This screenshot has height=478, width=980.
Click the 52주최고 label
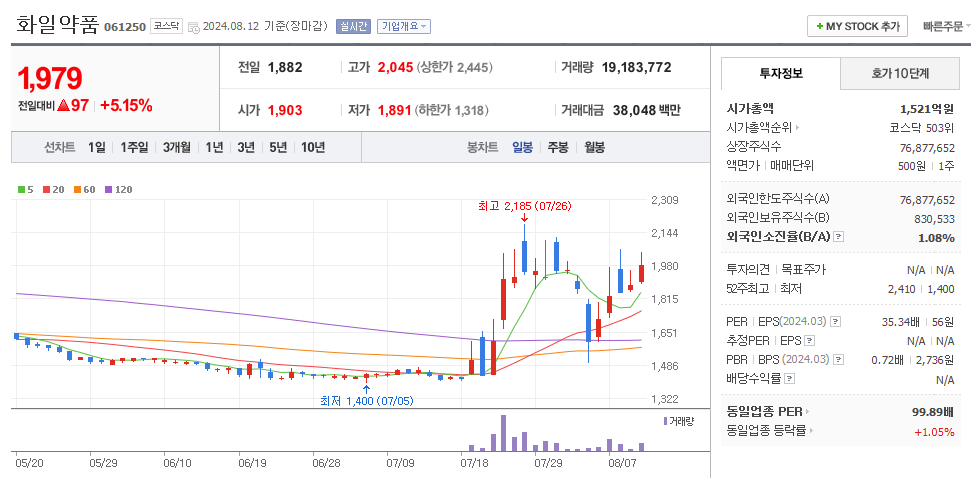pyautogui.click(x=749, y=288)
